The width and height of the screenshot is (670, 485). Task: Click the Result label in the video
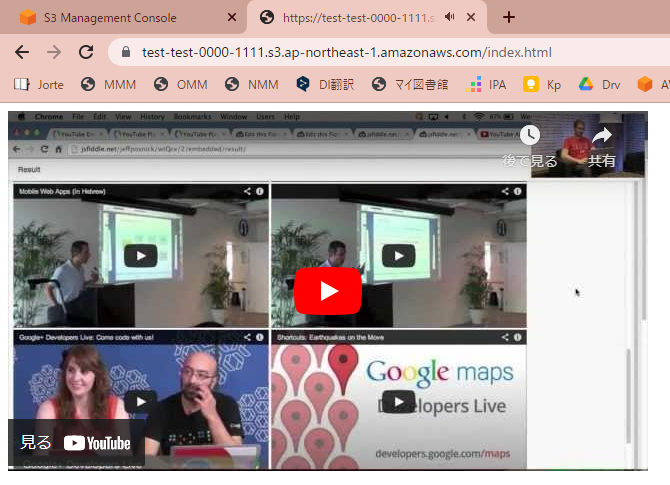pos(29,170)
